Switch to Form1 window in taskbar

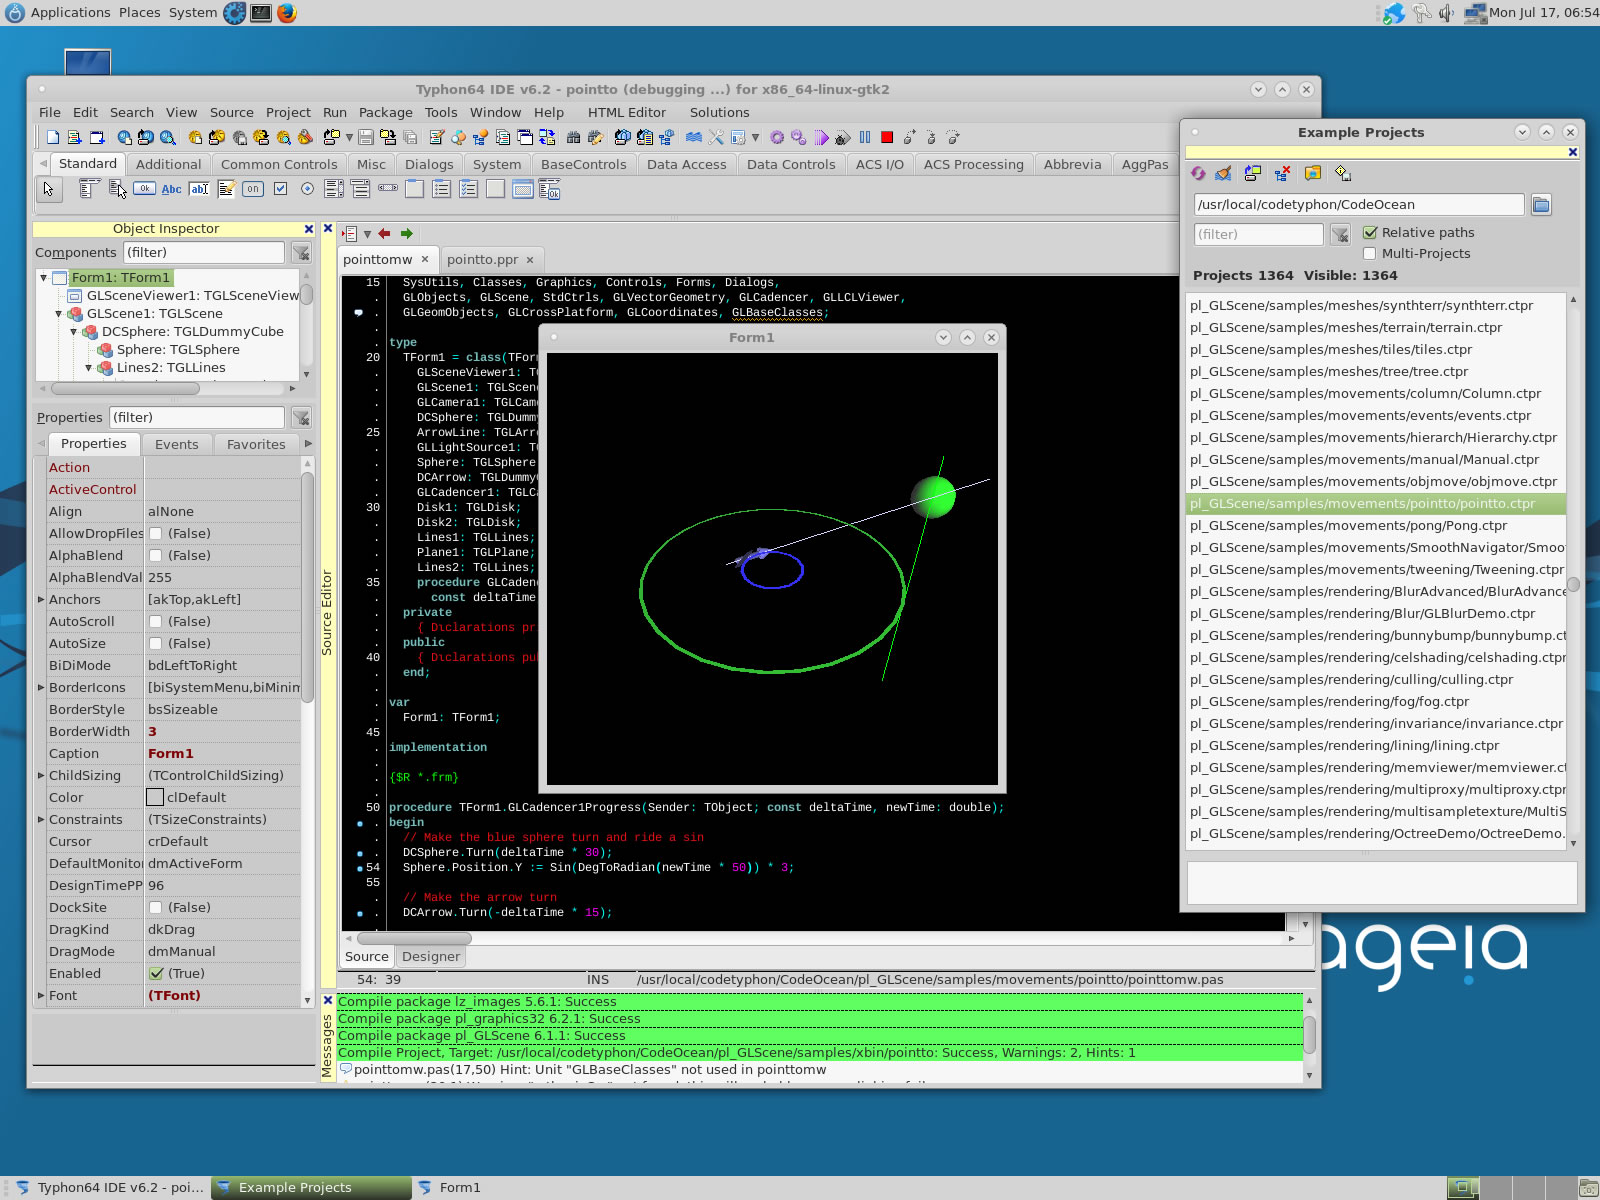click(x=460, y=1187)
